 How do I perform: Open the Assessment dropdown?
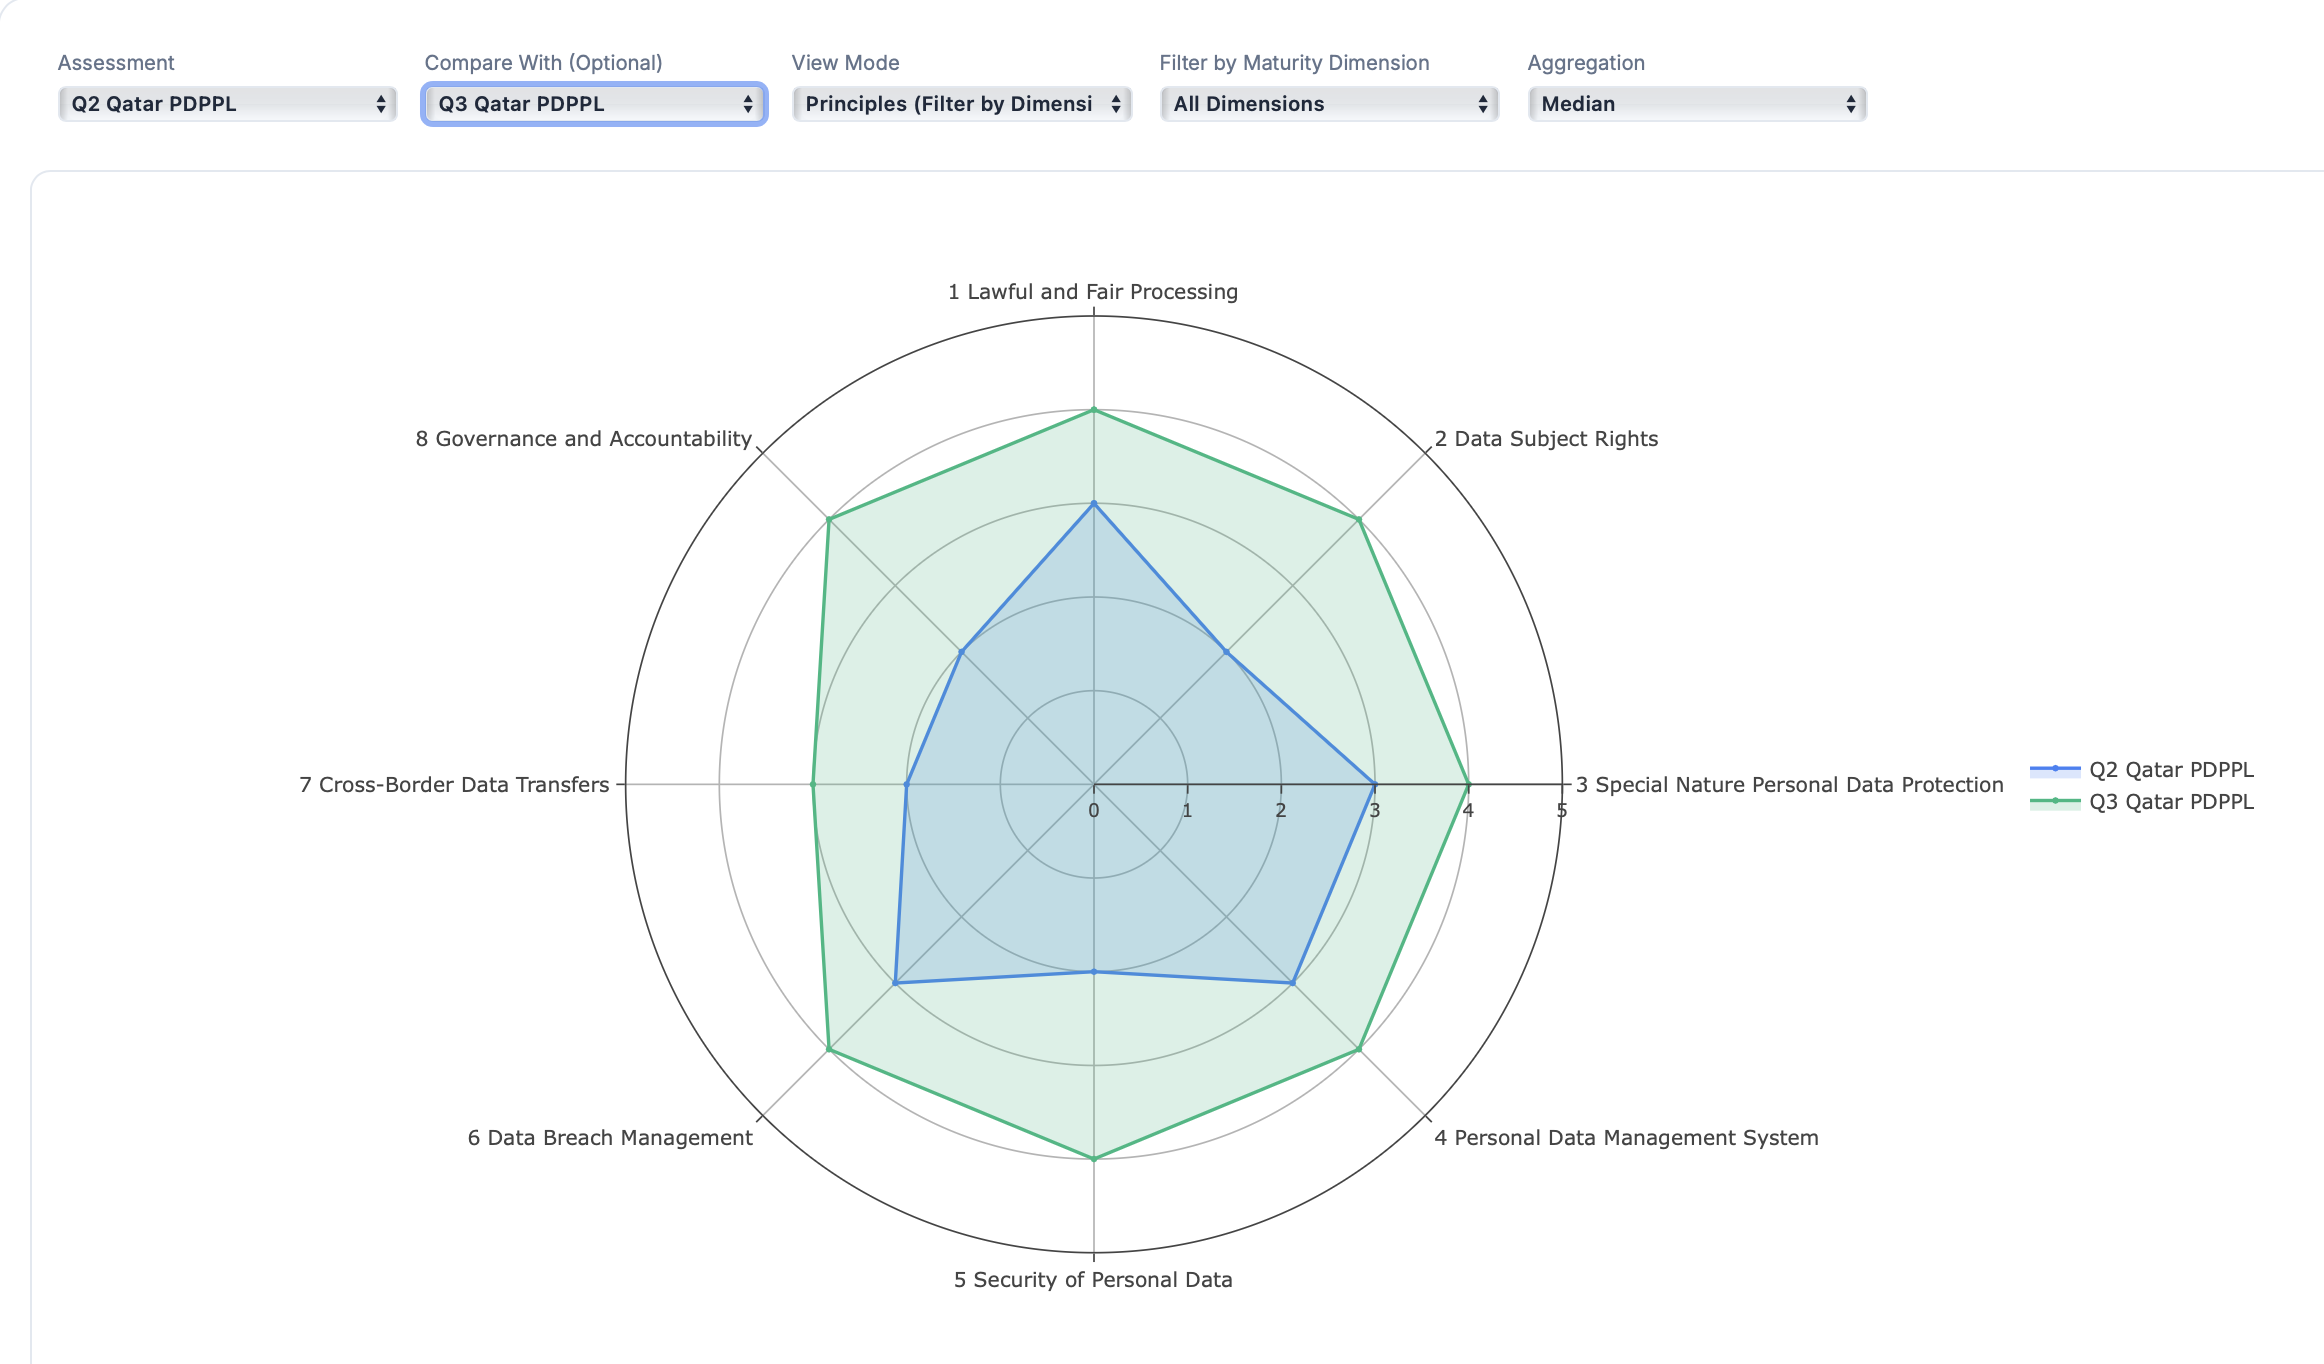[227, 103]
